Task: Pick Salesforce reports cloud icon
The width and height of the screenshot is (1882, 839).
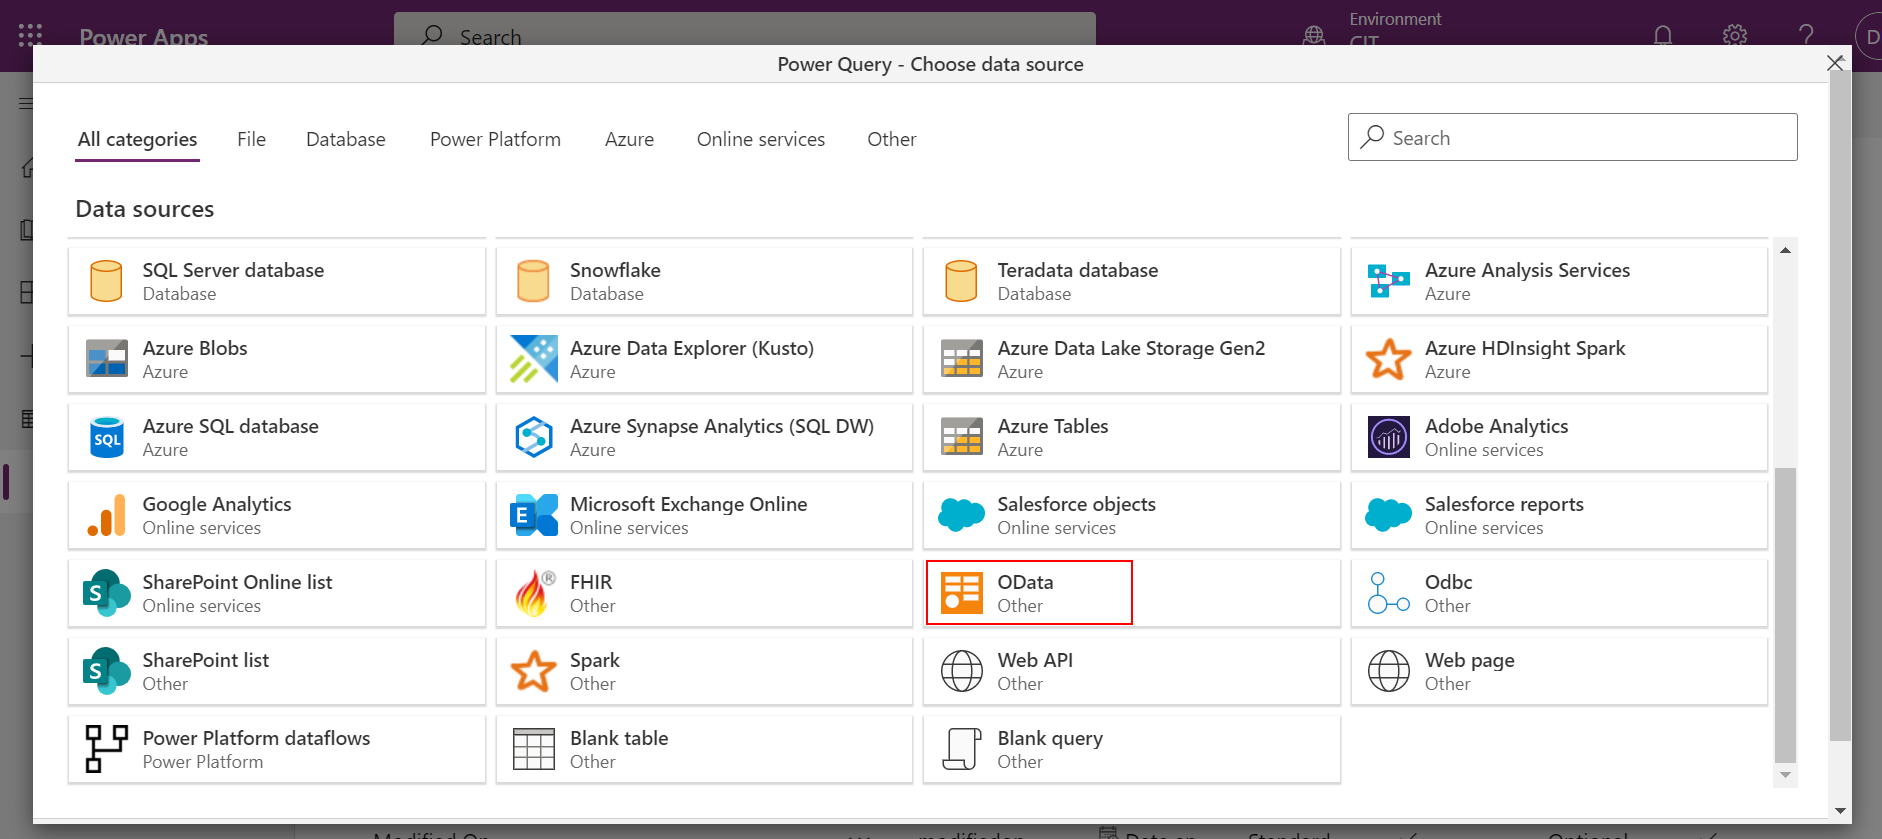Action: [x=1388, y=515]
